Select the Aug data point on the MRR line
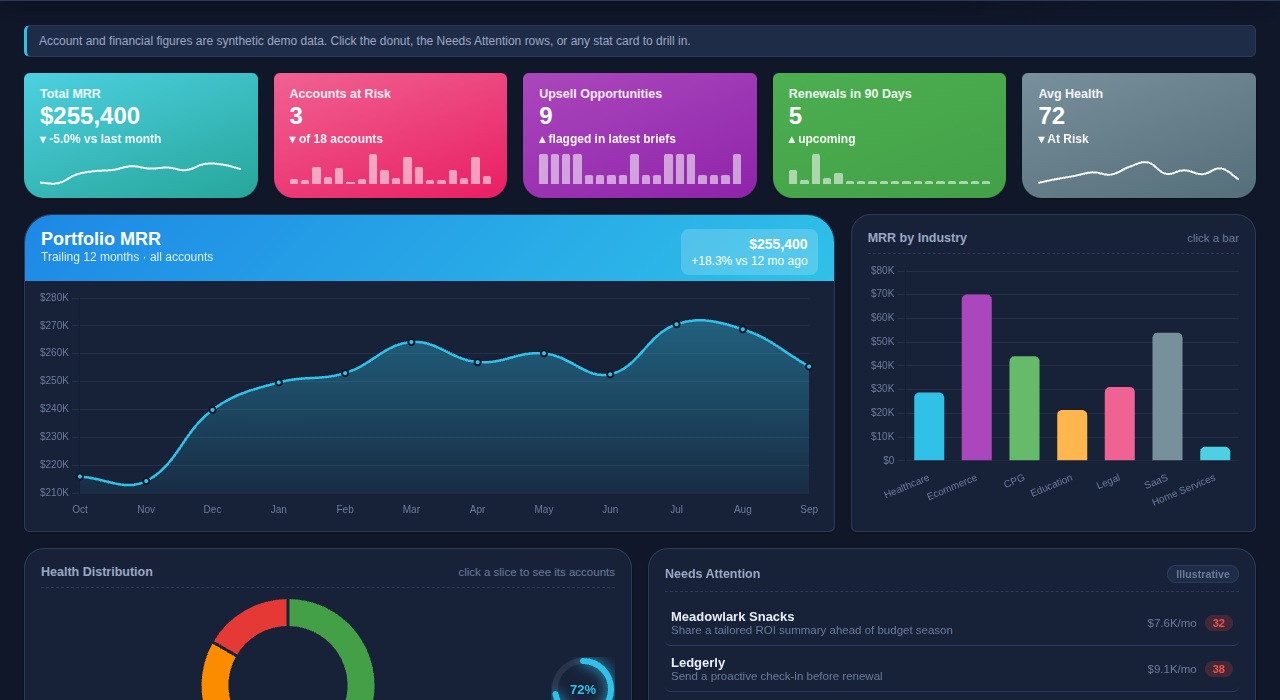Screen dimensions: 1280x700 point(742,329)
